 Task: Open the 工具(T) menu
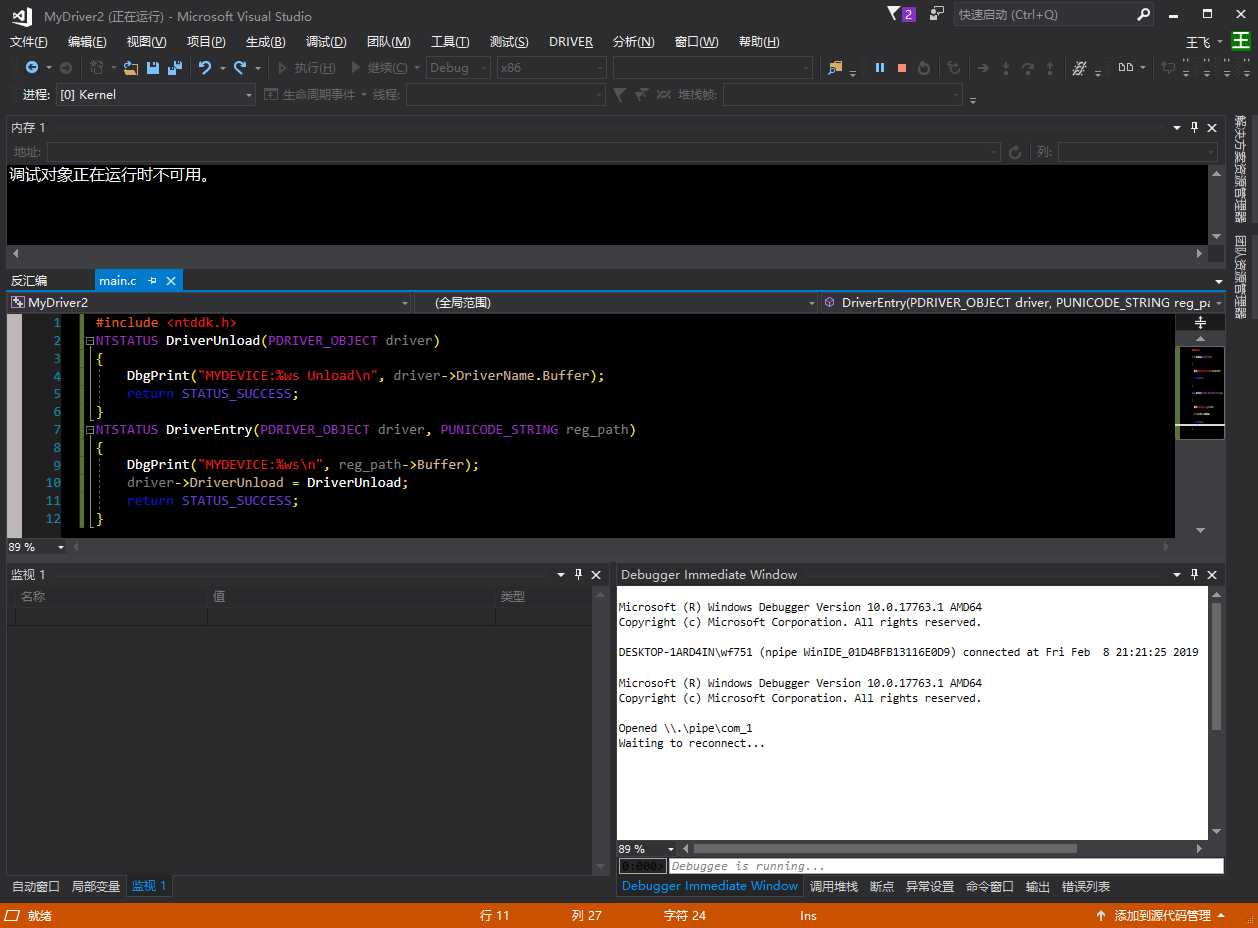pyautogui.click(x=450, y=41)
